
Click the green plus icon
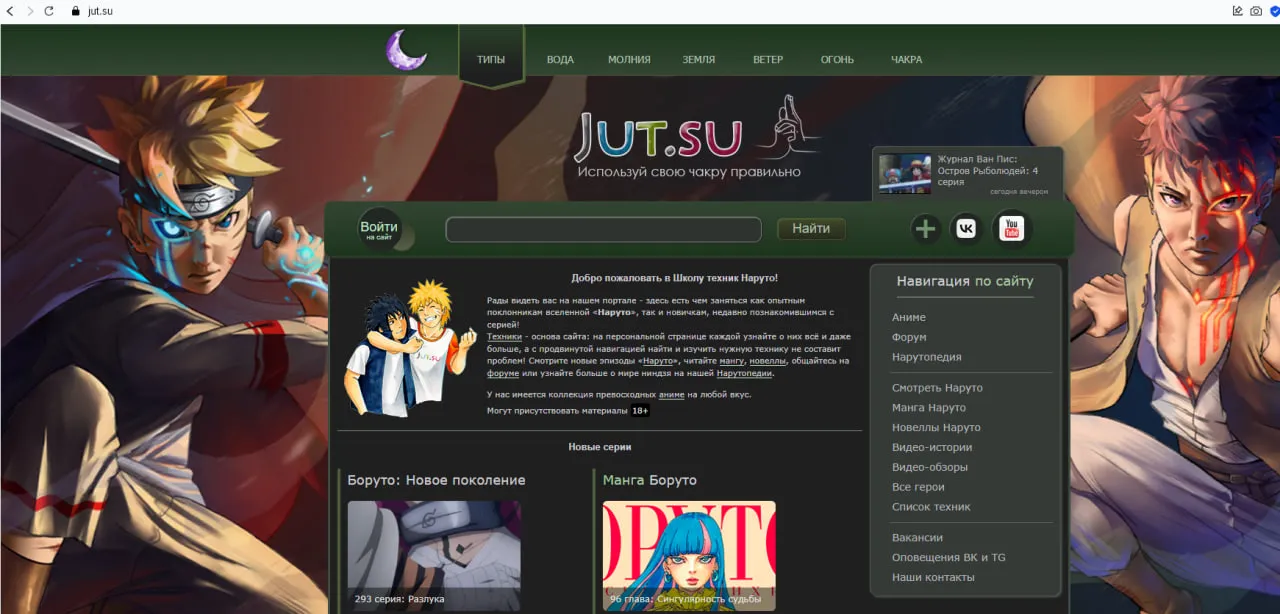[926, 229]
